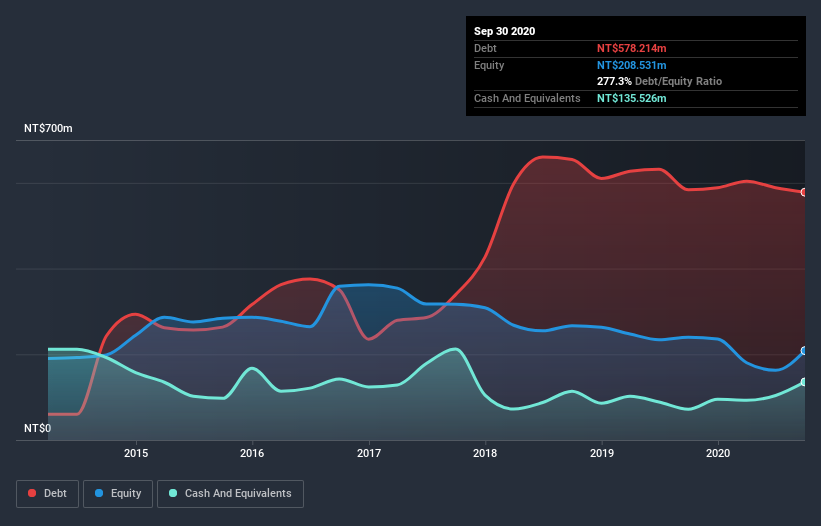Click the NT$700m y-axis label

[48, 128]
